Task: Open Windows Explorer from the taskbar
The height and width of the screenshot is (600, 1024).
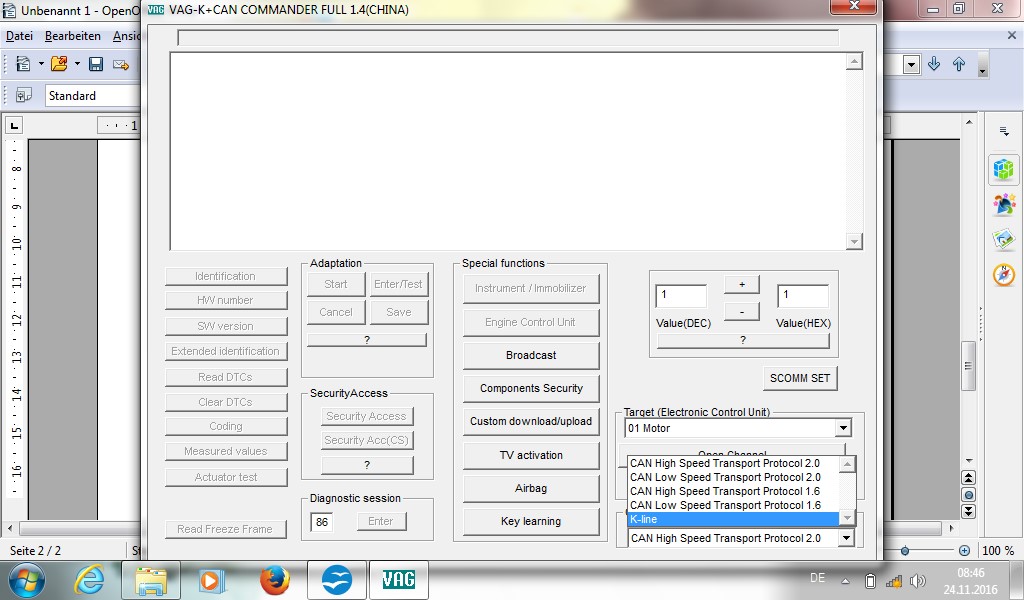Action: [x=151, y=580]
